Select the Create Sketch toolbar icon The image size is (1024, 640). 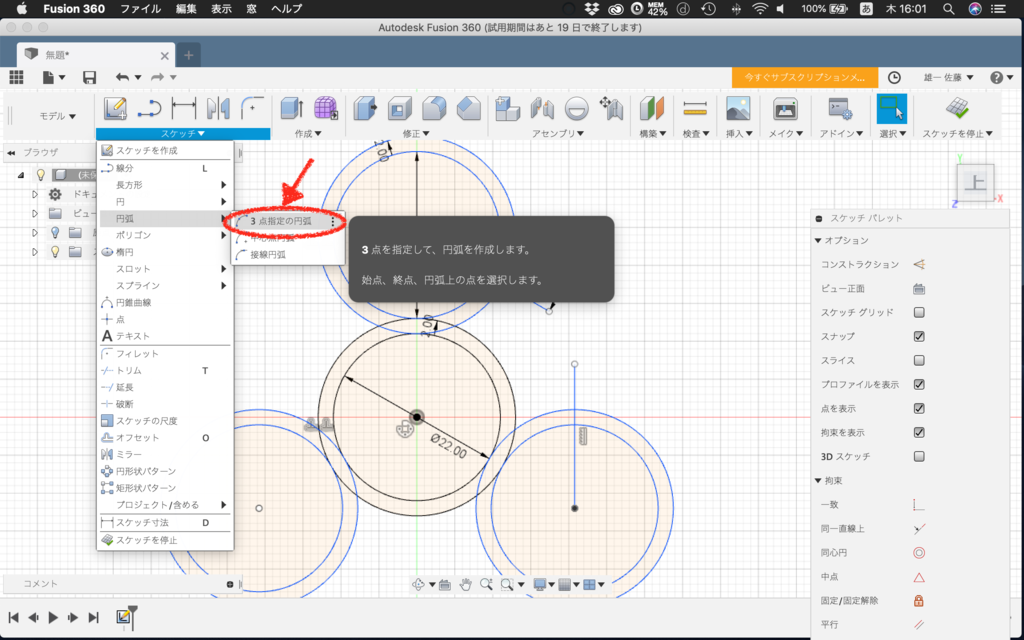pos(116,108)
